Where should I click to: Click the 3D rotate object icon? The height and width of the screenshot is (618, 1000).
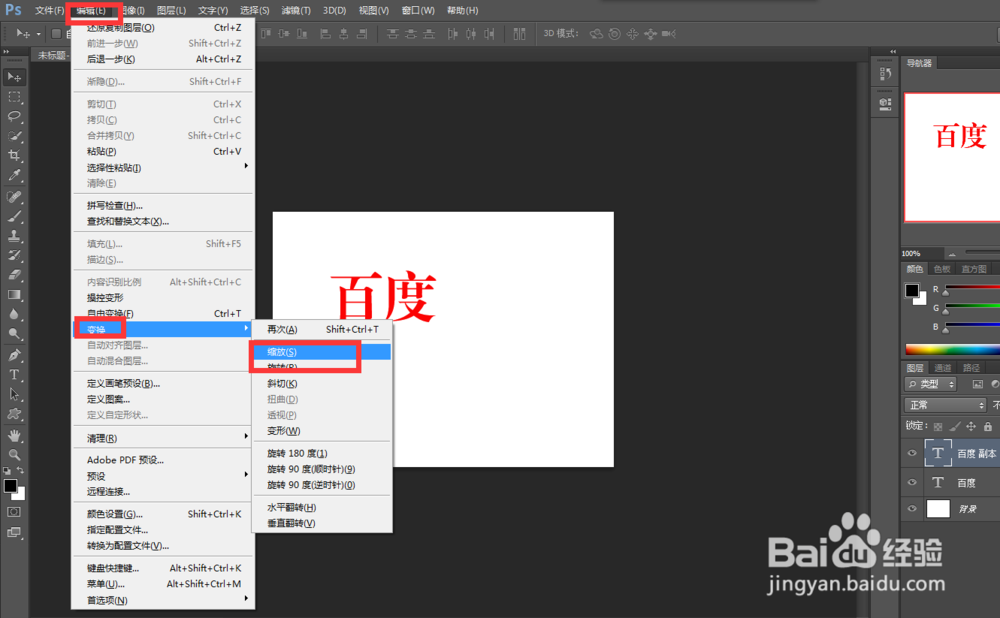coord(596,34)
